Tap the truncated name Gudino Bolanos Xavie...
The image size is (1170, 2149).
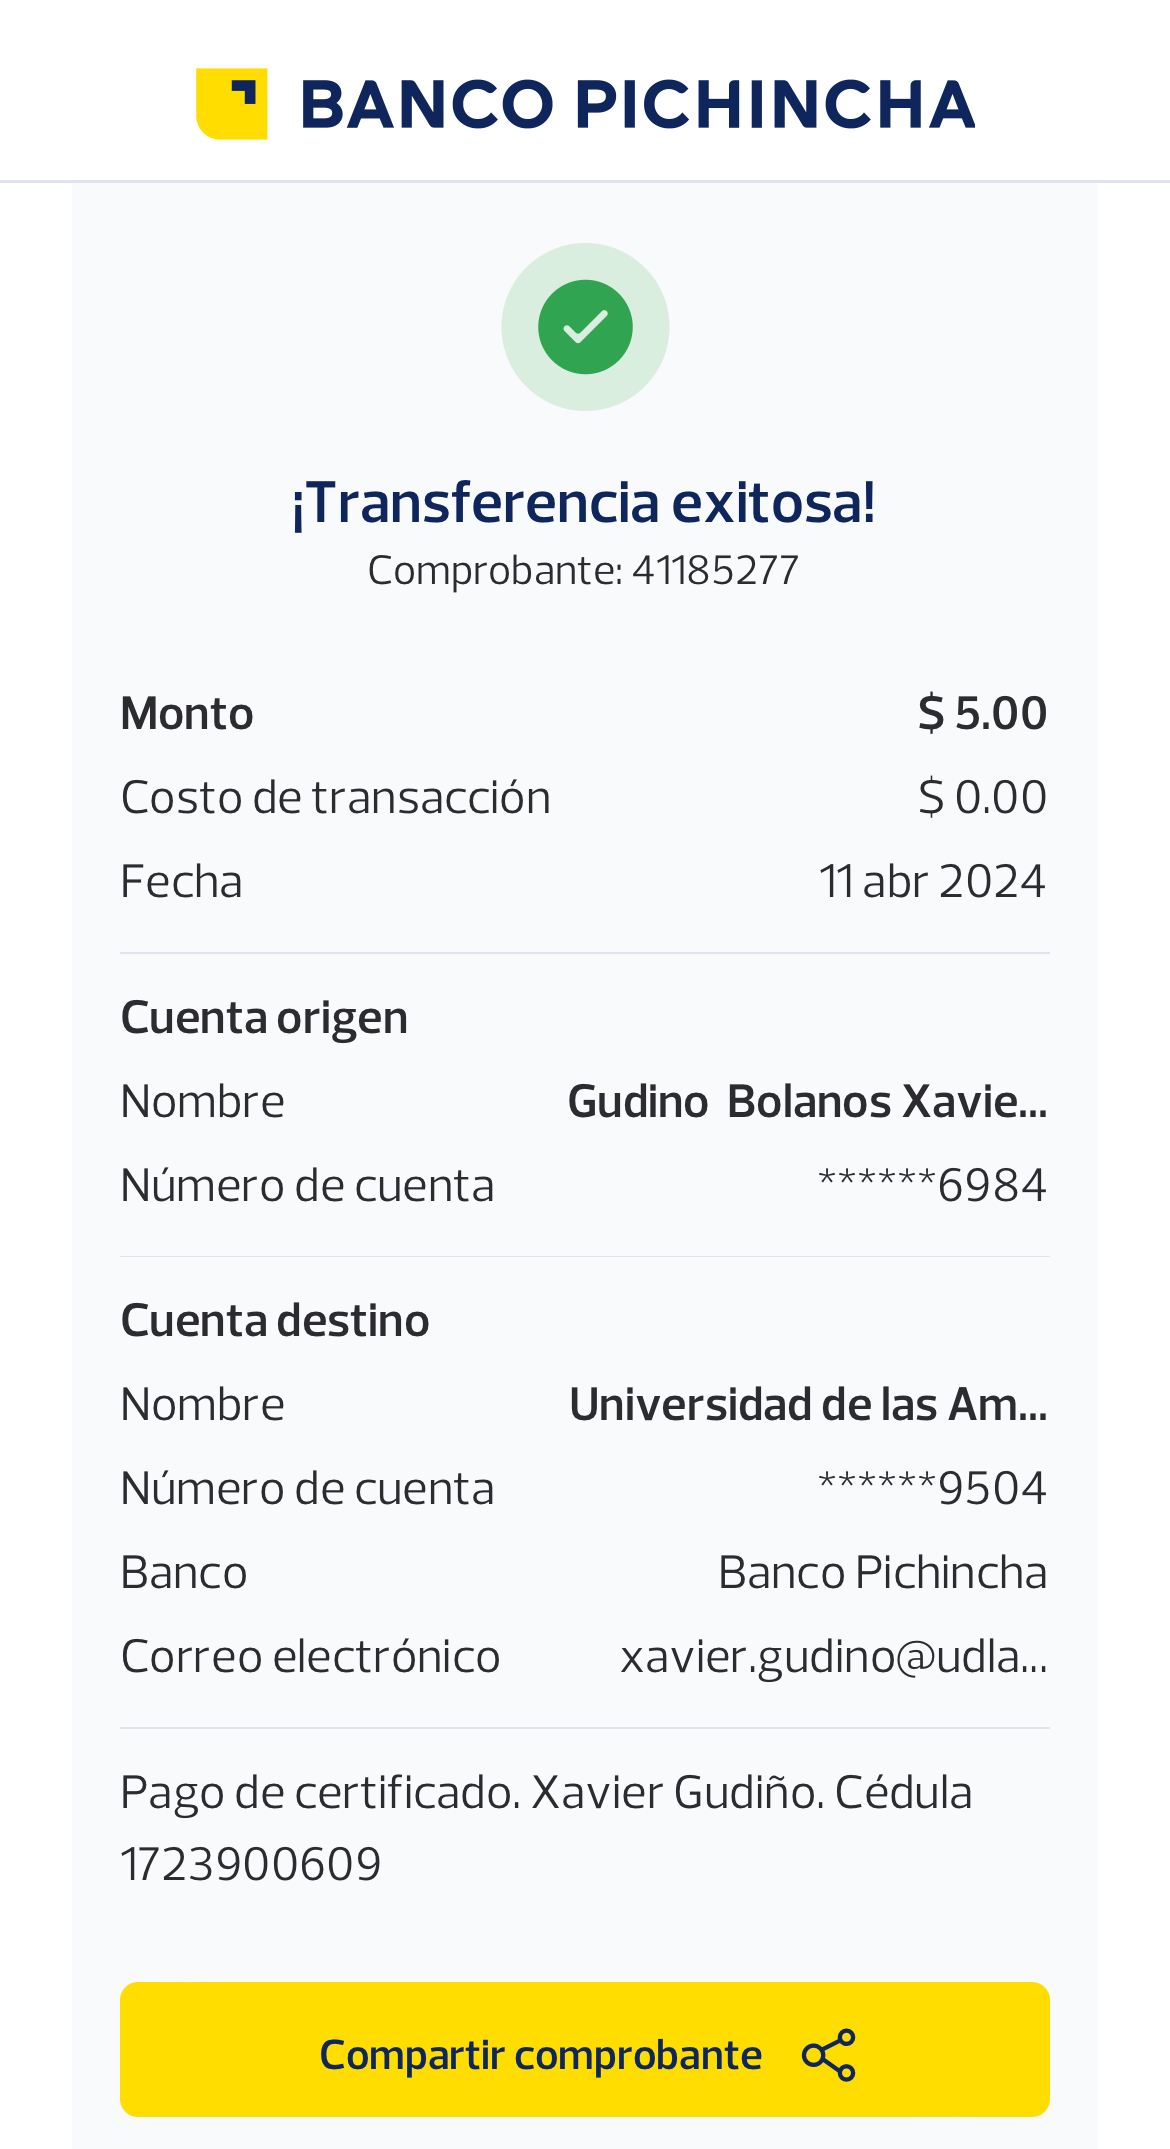807,1102
